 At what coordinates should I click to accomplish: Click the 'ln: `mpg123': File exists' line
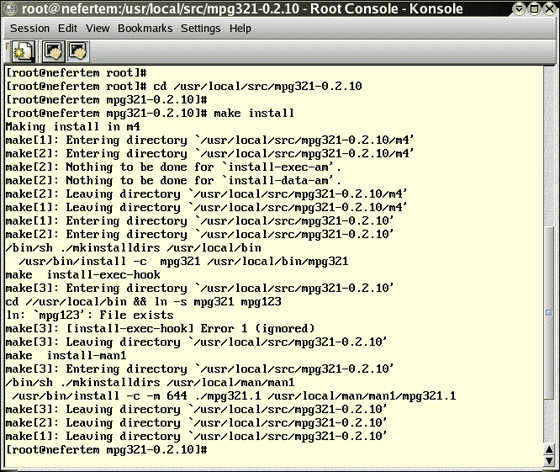pyautogui.click(x=90, y=315)
